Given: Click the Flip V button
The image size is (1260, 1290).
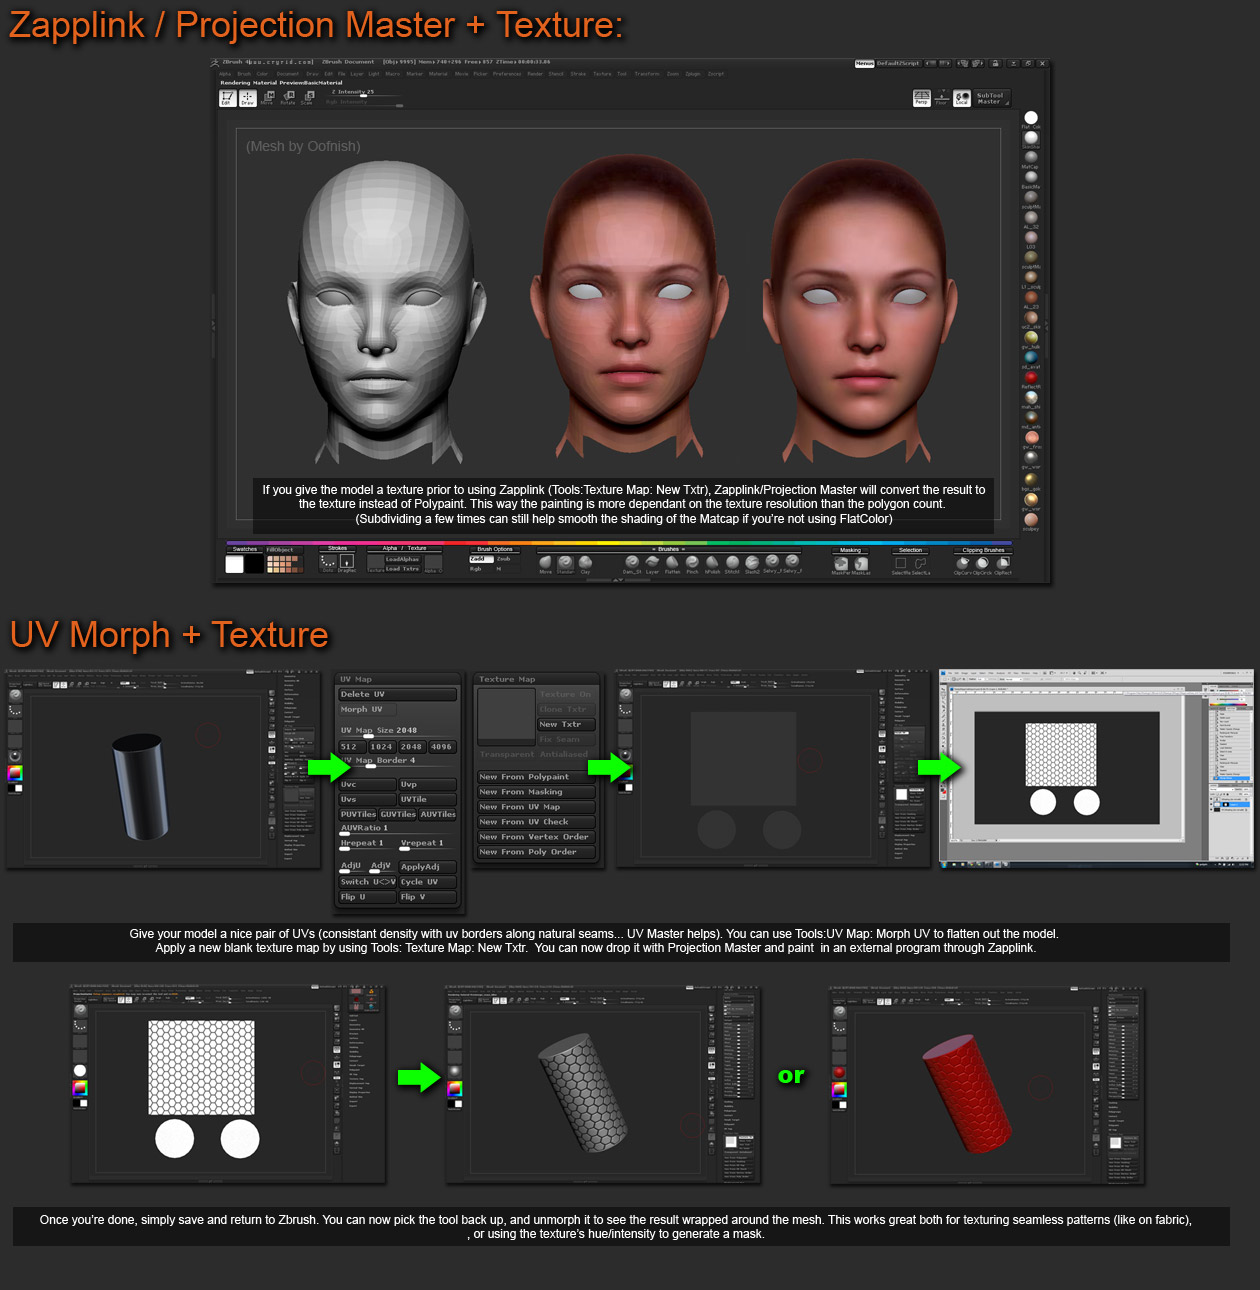Looking at the screenshot, I should click(428, 897).
